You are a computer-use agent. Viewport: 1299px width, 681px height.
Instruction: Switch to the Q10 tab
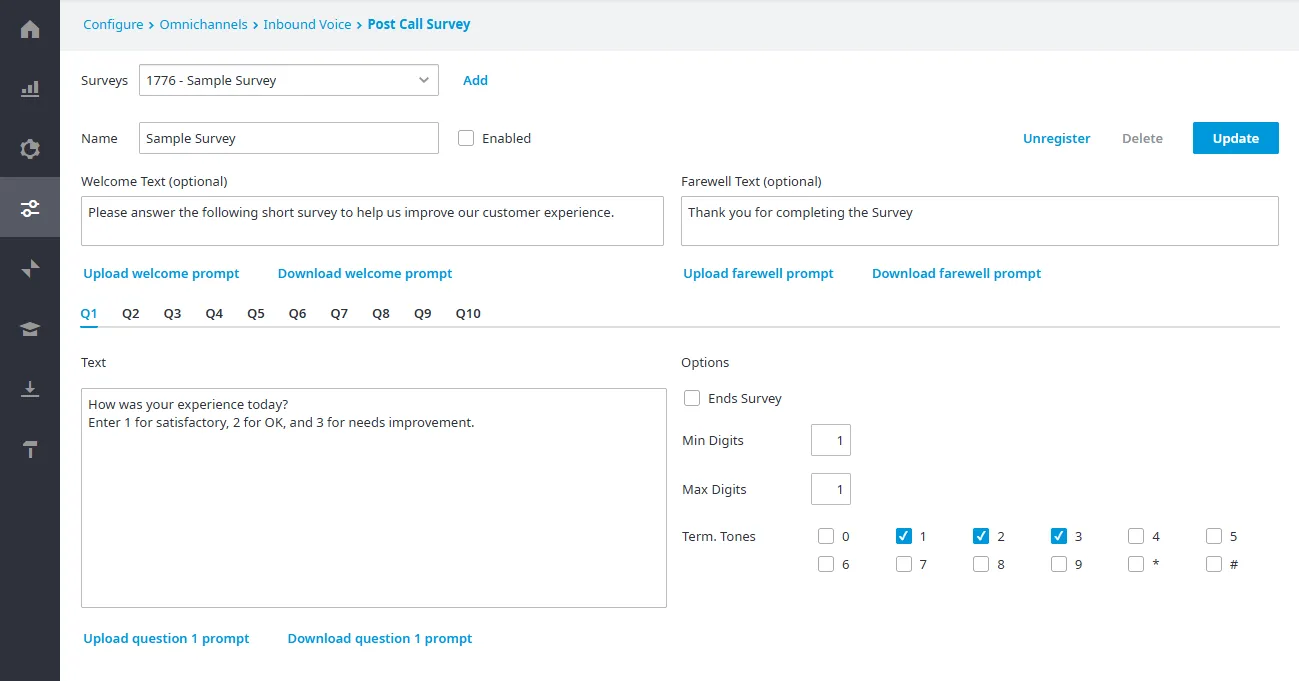tap(468, 313)
